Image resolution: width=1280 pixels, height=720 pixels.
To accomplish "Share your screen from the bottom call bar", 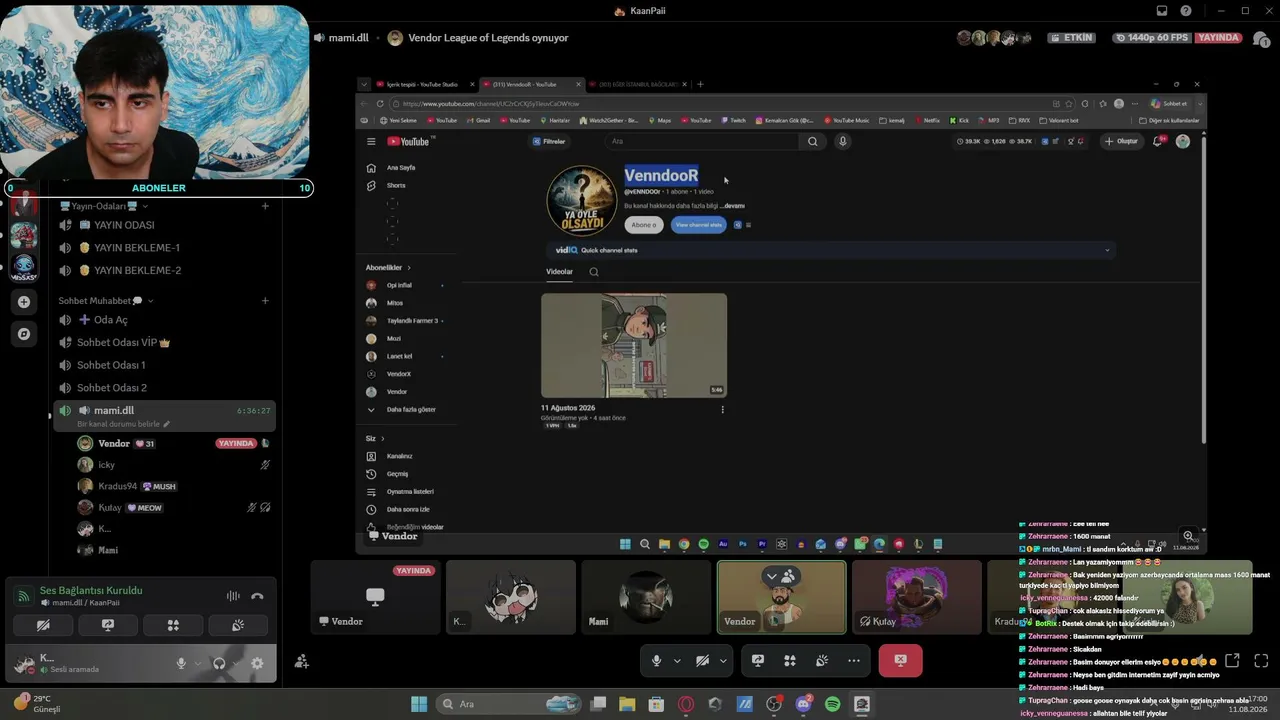I will [758, 660].
